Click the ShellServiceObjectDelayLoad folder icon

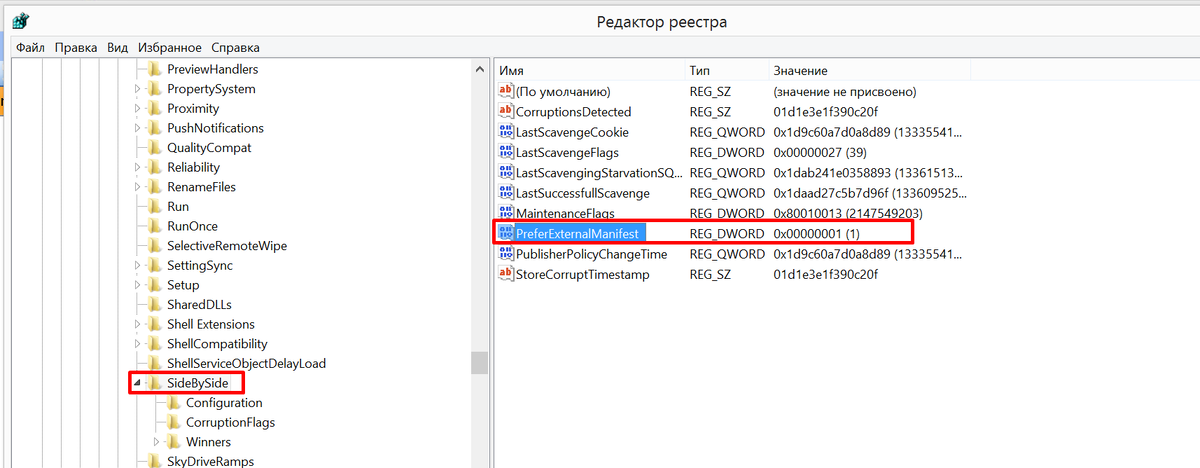point(155,364)
